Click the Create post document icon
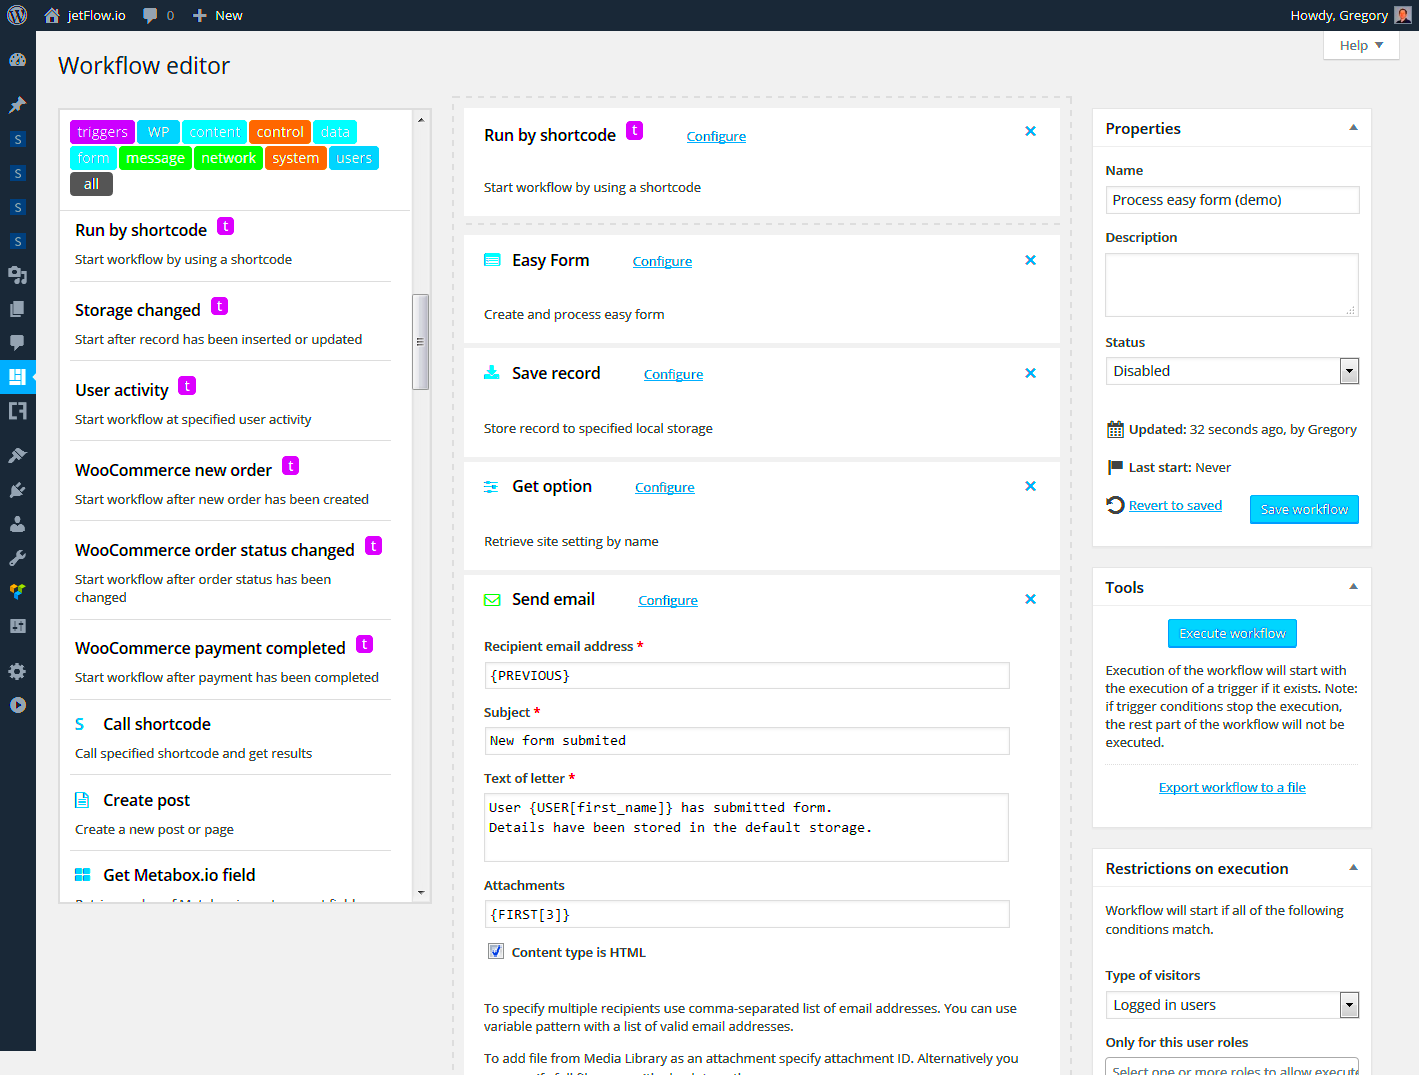Screen dimensions: 1419x1075 [x=82, y=800]
